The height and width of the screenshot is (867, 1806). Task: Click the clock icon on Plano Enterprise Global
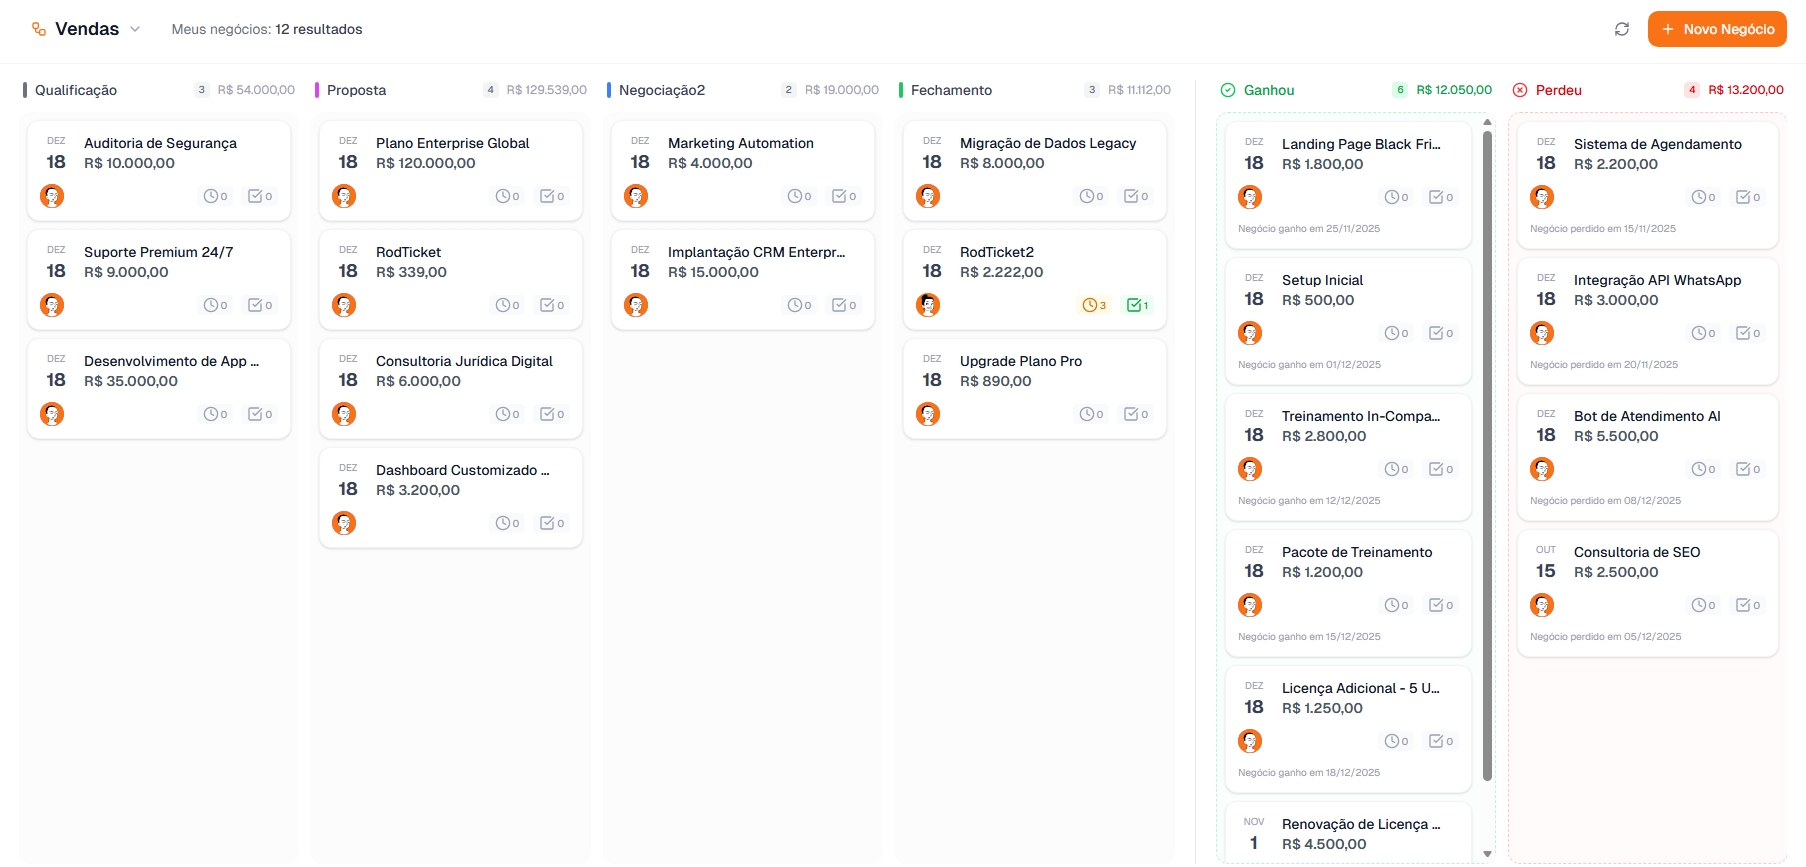pyautogui.click(x=503, y=196)
